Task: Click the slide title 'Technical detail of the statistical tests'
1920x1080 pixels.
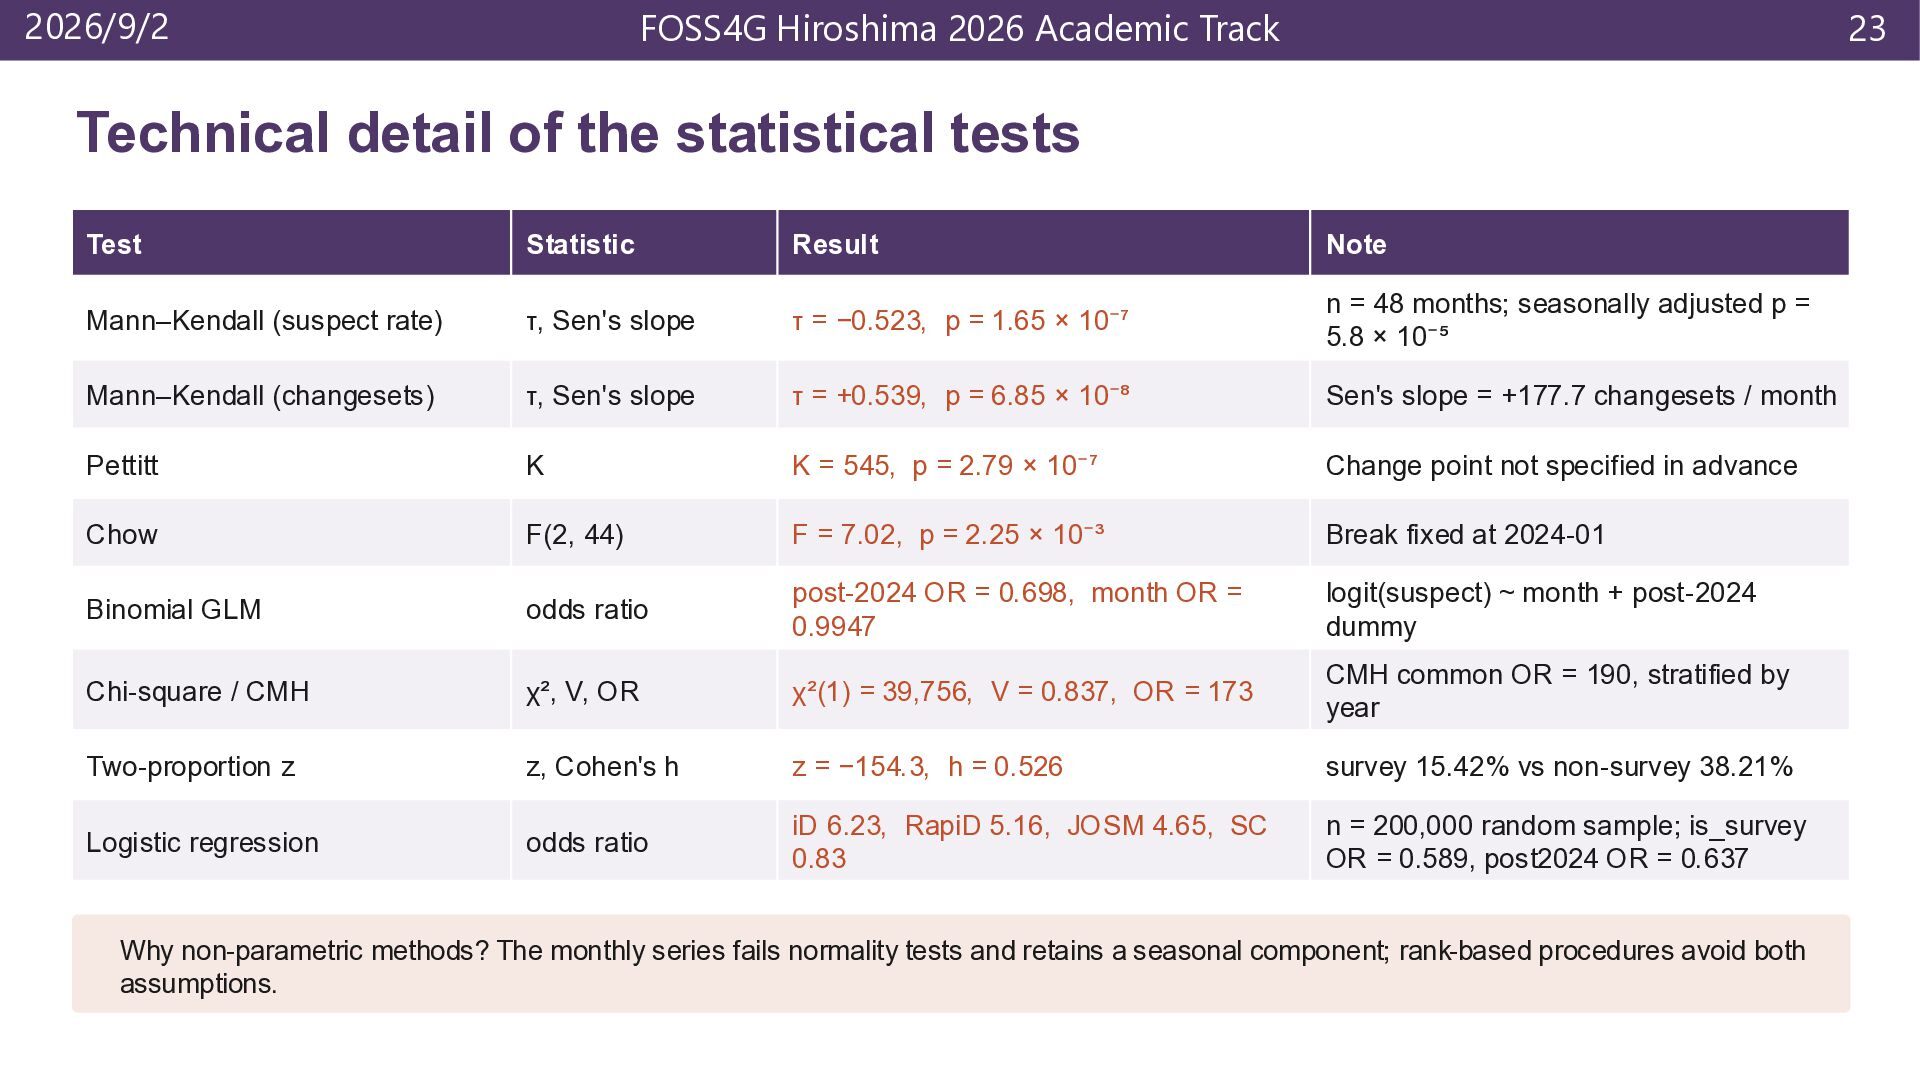Action: click(x=578, y=133)
